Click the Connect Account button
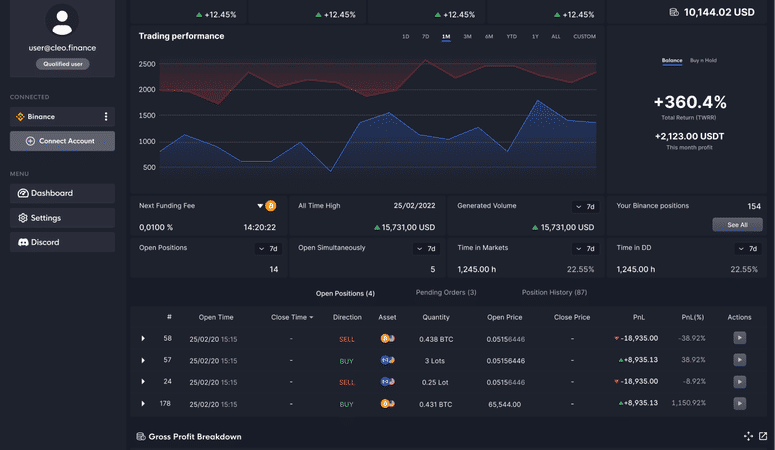The image size is (775, 450). [x=62, y=141]
